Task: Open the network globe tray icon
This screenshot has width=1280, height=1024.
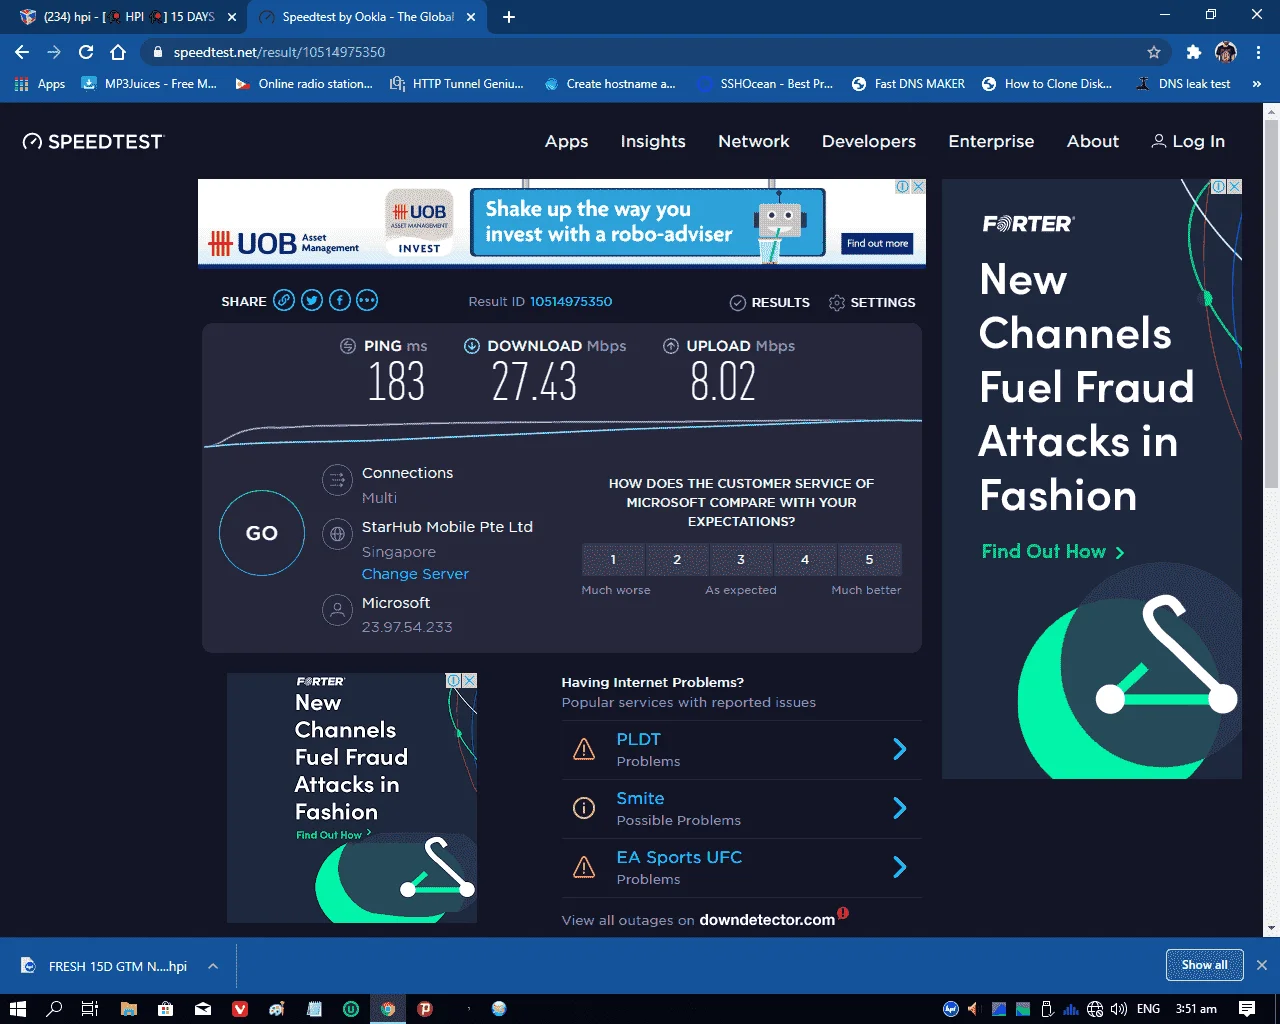Action: click(x=1095, y=1009)
